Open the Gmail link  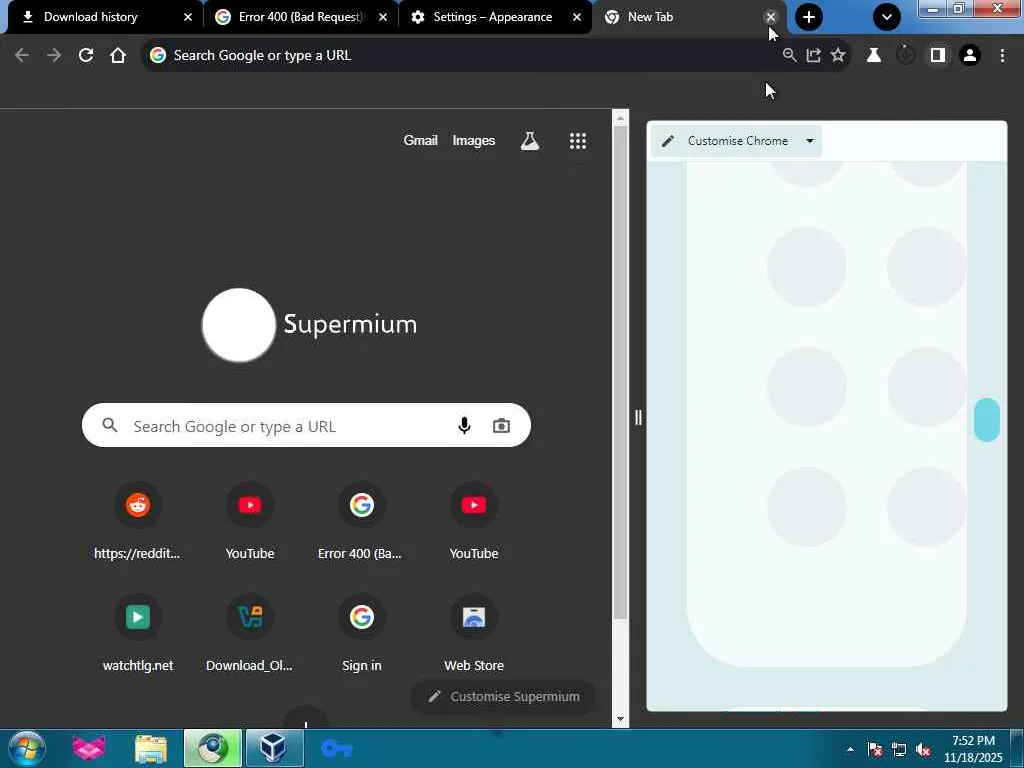click(x=421, y=140)
